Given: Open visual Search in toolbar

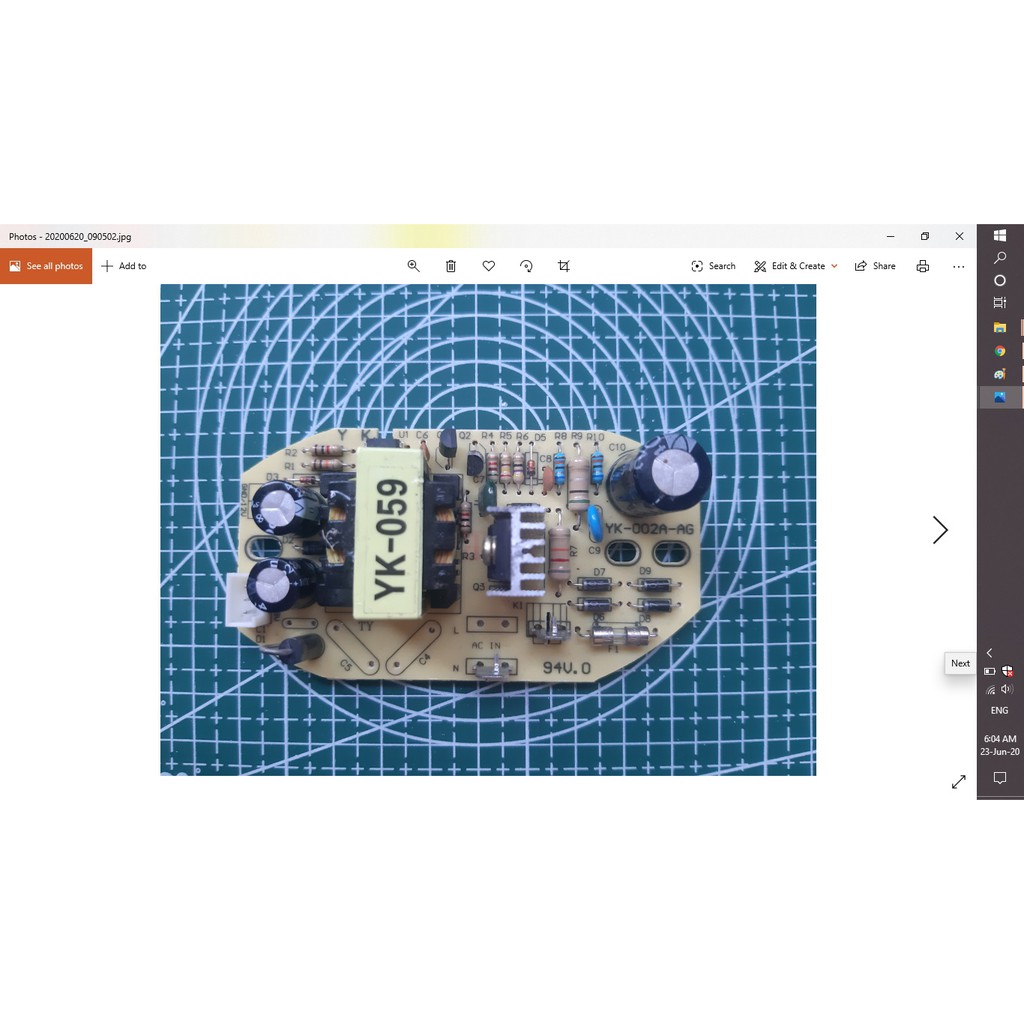Looking at the screenshot, I should (713, 266).
